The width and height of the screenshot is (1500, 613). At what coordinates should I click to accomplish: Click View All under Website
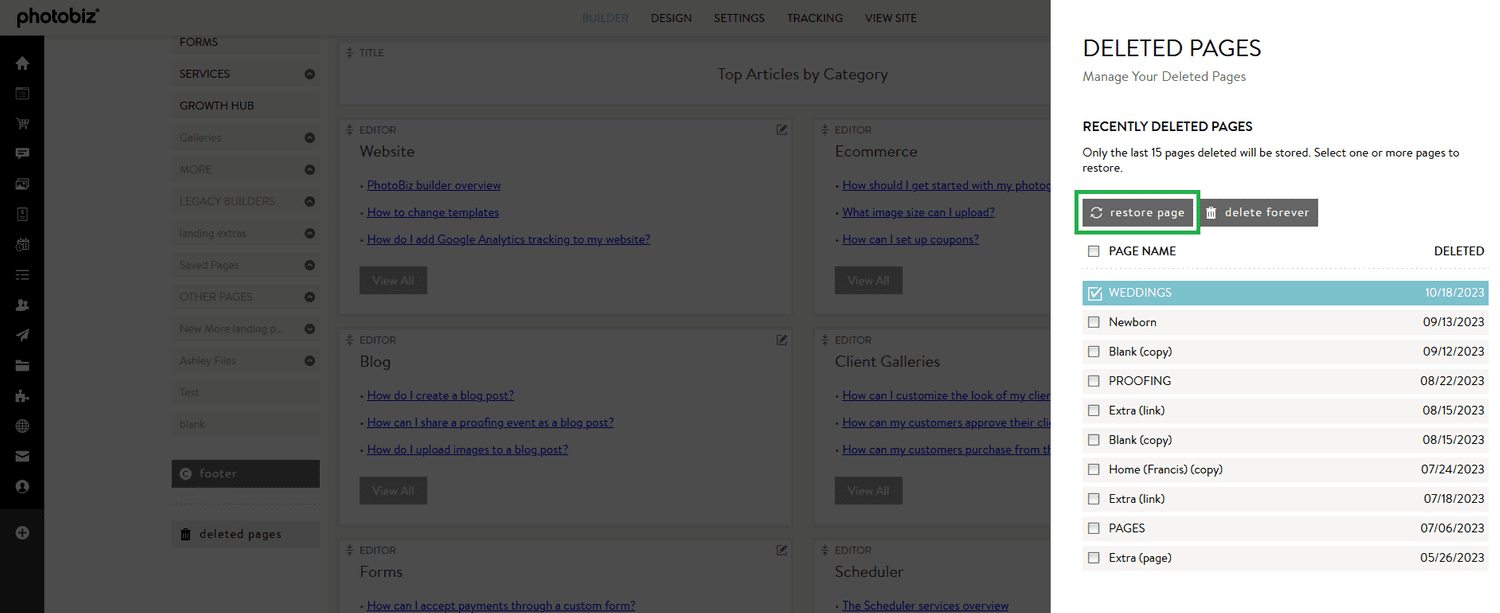click(393, 281)
